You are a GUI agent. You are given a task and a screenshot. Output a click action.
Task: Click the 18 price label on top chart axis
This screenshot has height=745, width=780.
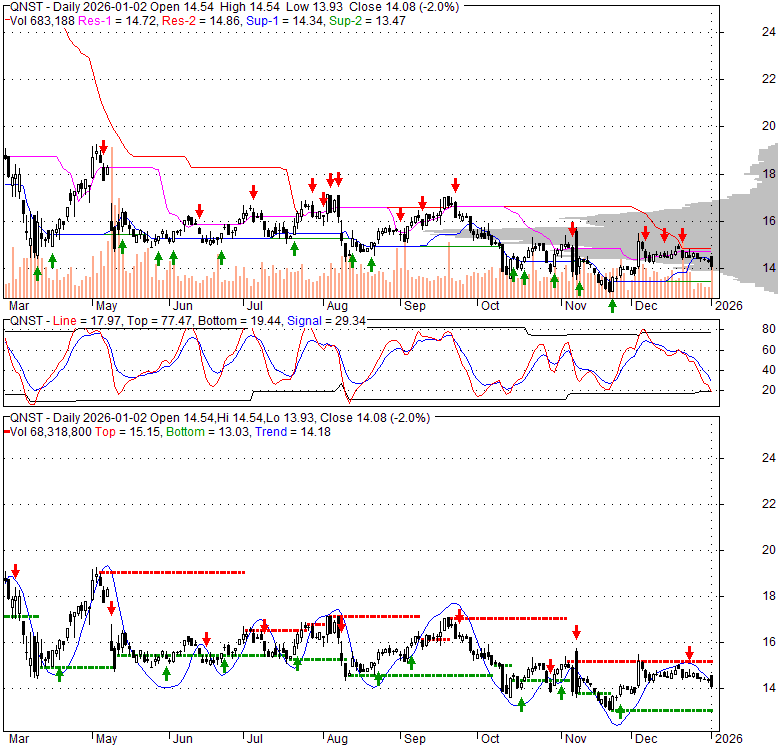click(769, 174)
